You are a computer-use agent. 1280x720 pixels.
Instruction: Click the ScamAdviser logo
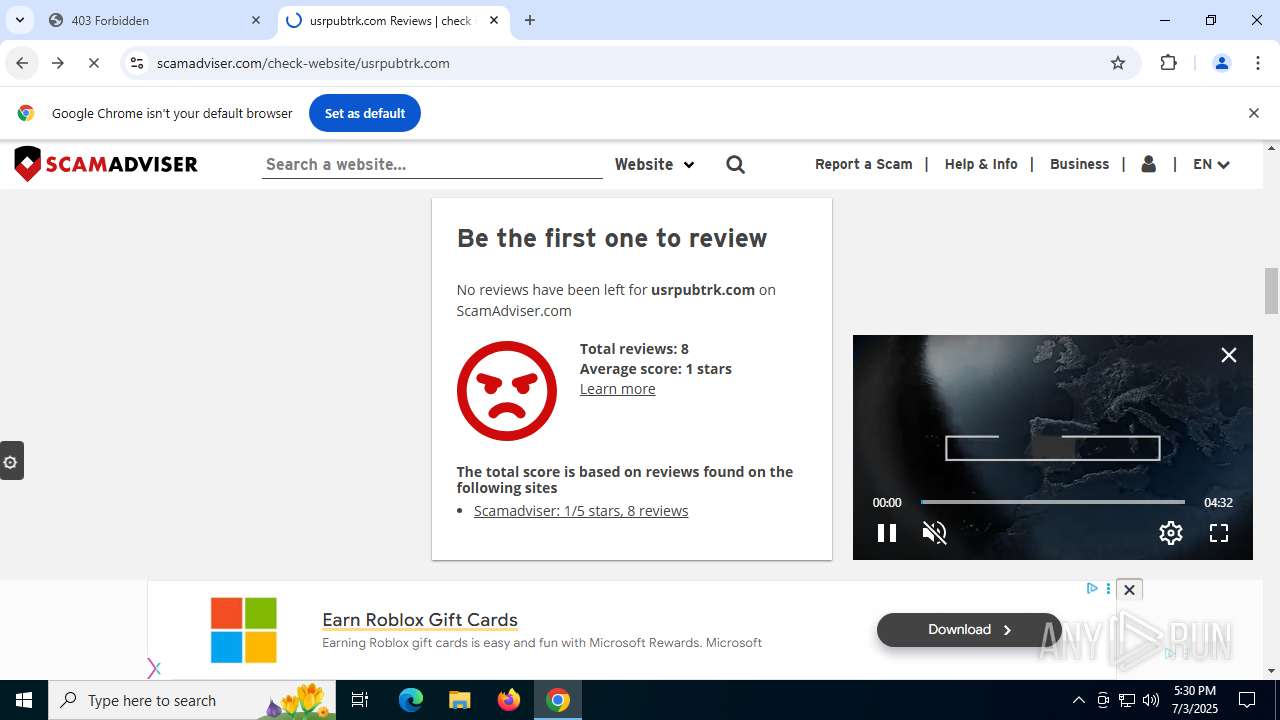pos(106,164)
